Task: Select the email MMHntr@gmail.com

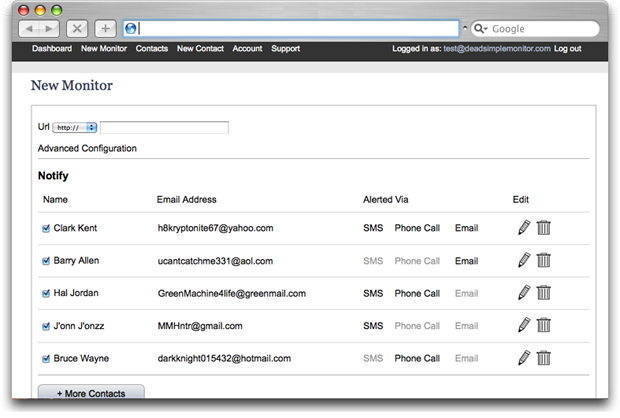Action: pos(200,326)
